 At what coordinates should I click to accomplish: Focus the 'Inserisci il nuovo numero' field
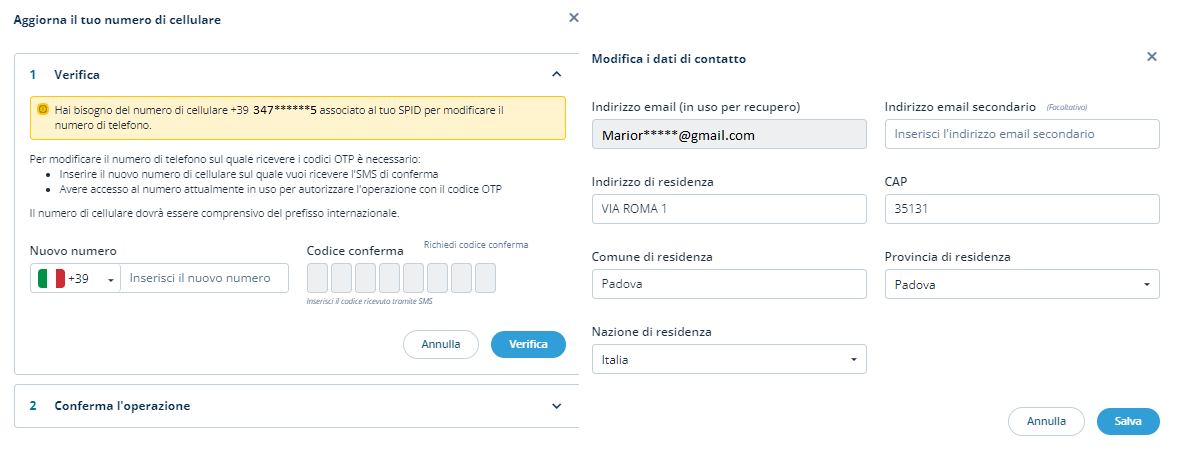click(x=204, y=278)
